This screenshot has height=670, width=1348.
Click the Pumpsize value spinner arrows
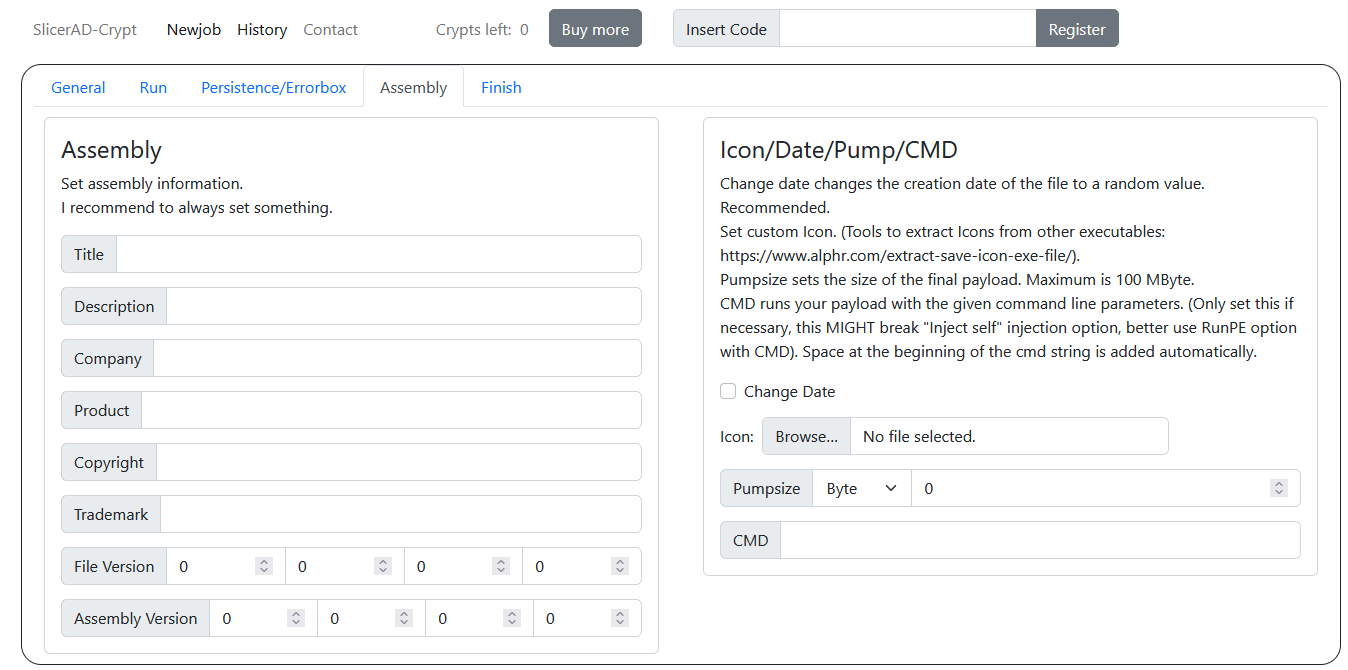[1278, 488]
